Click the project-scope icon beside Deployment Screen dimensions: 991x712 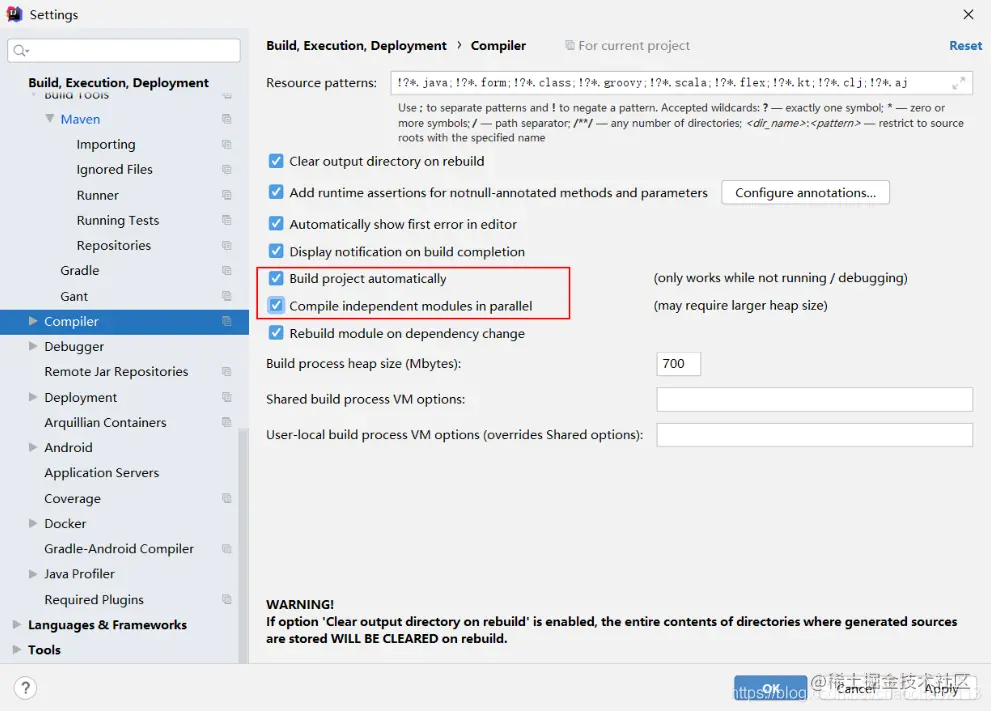point(227,397)
